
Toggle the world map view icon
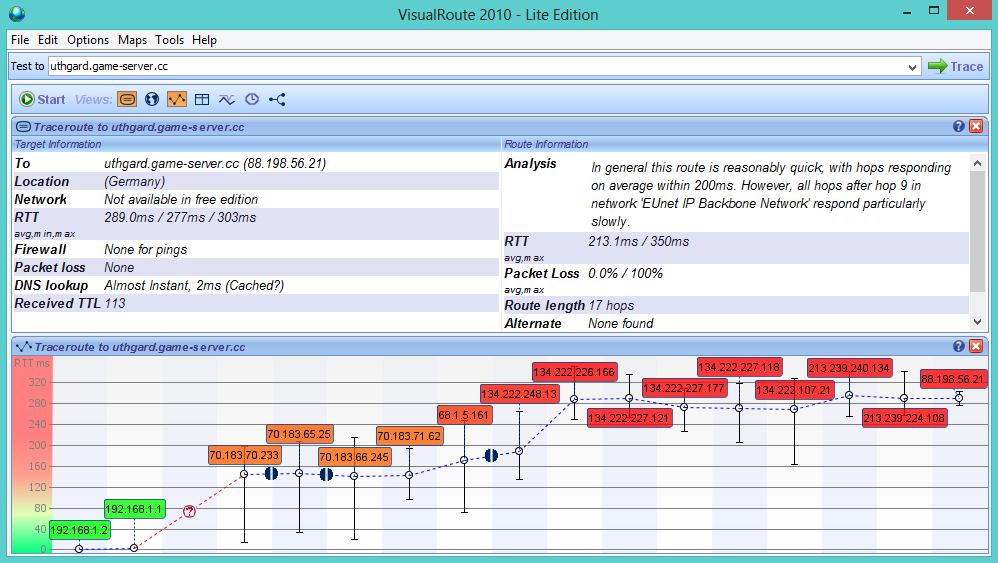[151, 99]
